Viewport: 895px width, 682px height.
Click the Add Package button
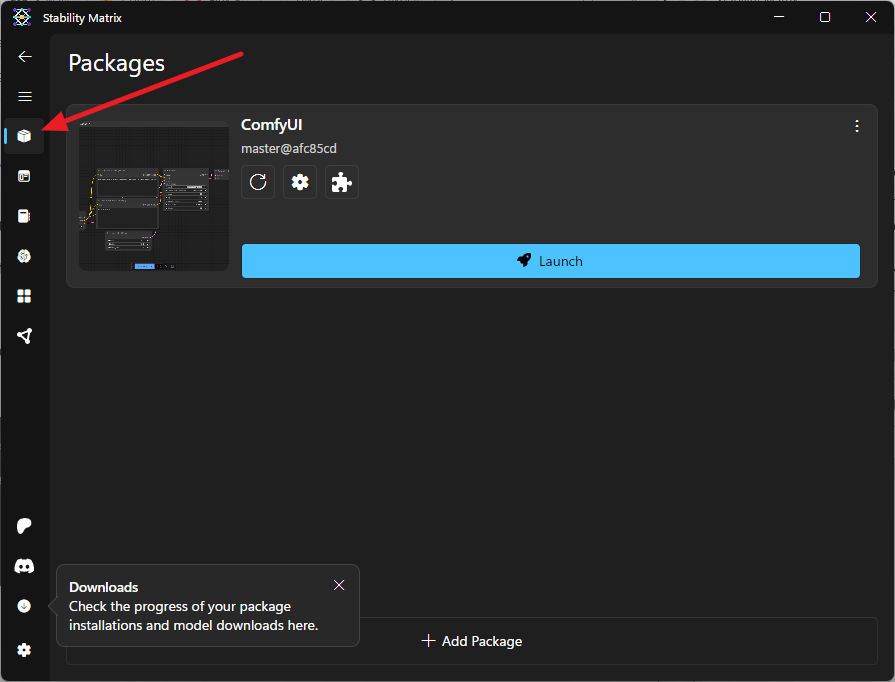coord(471,641)
